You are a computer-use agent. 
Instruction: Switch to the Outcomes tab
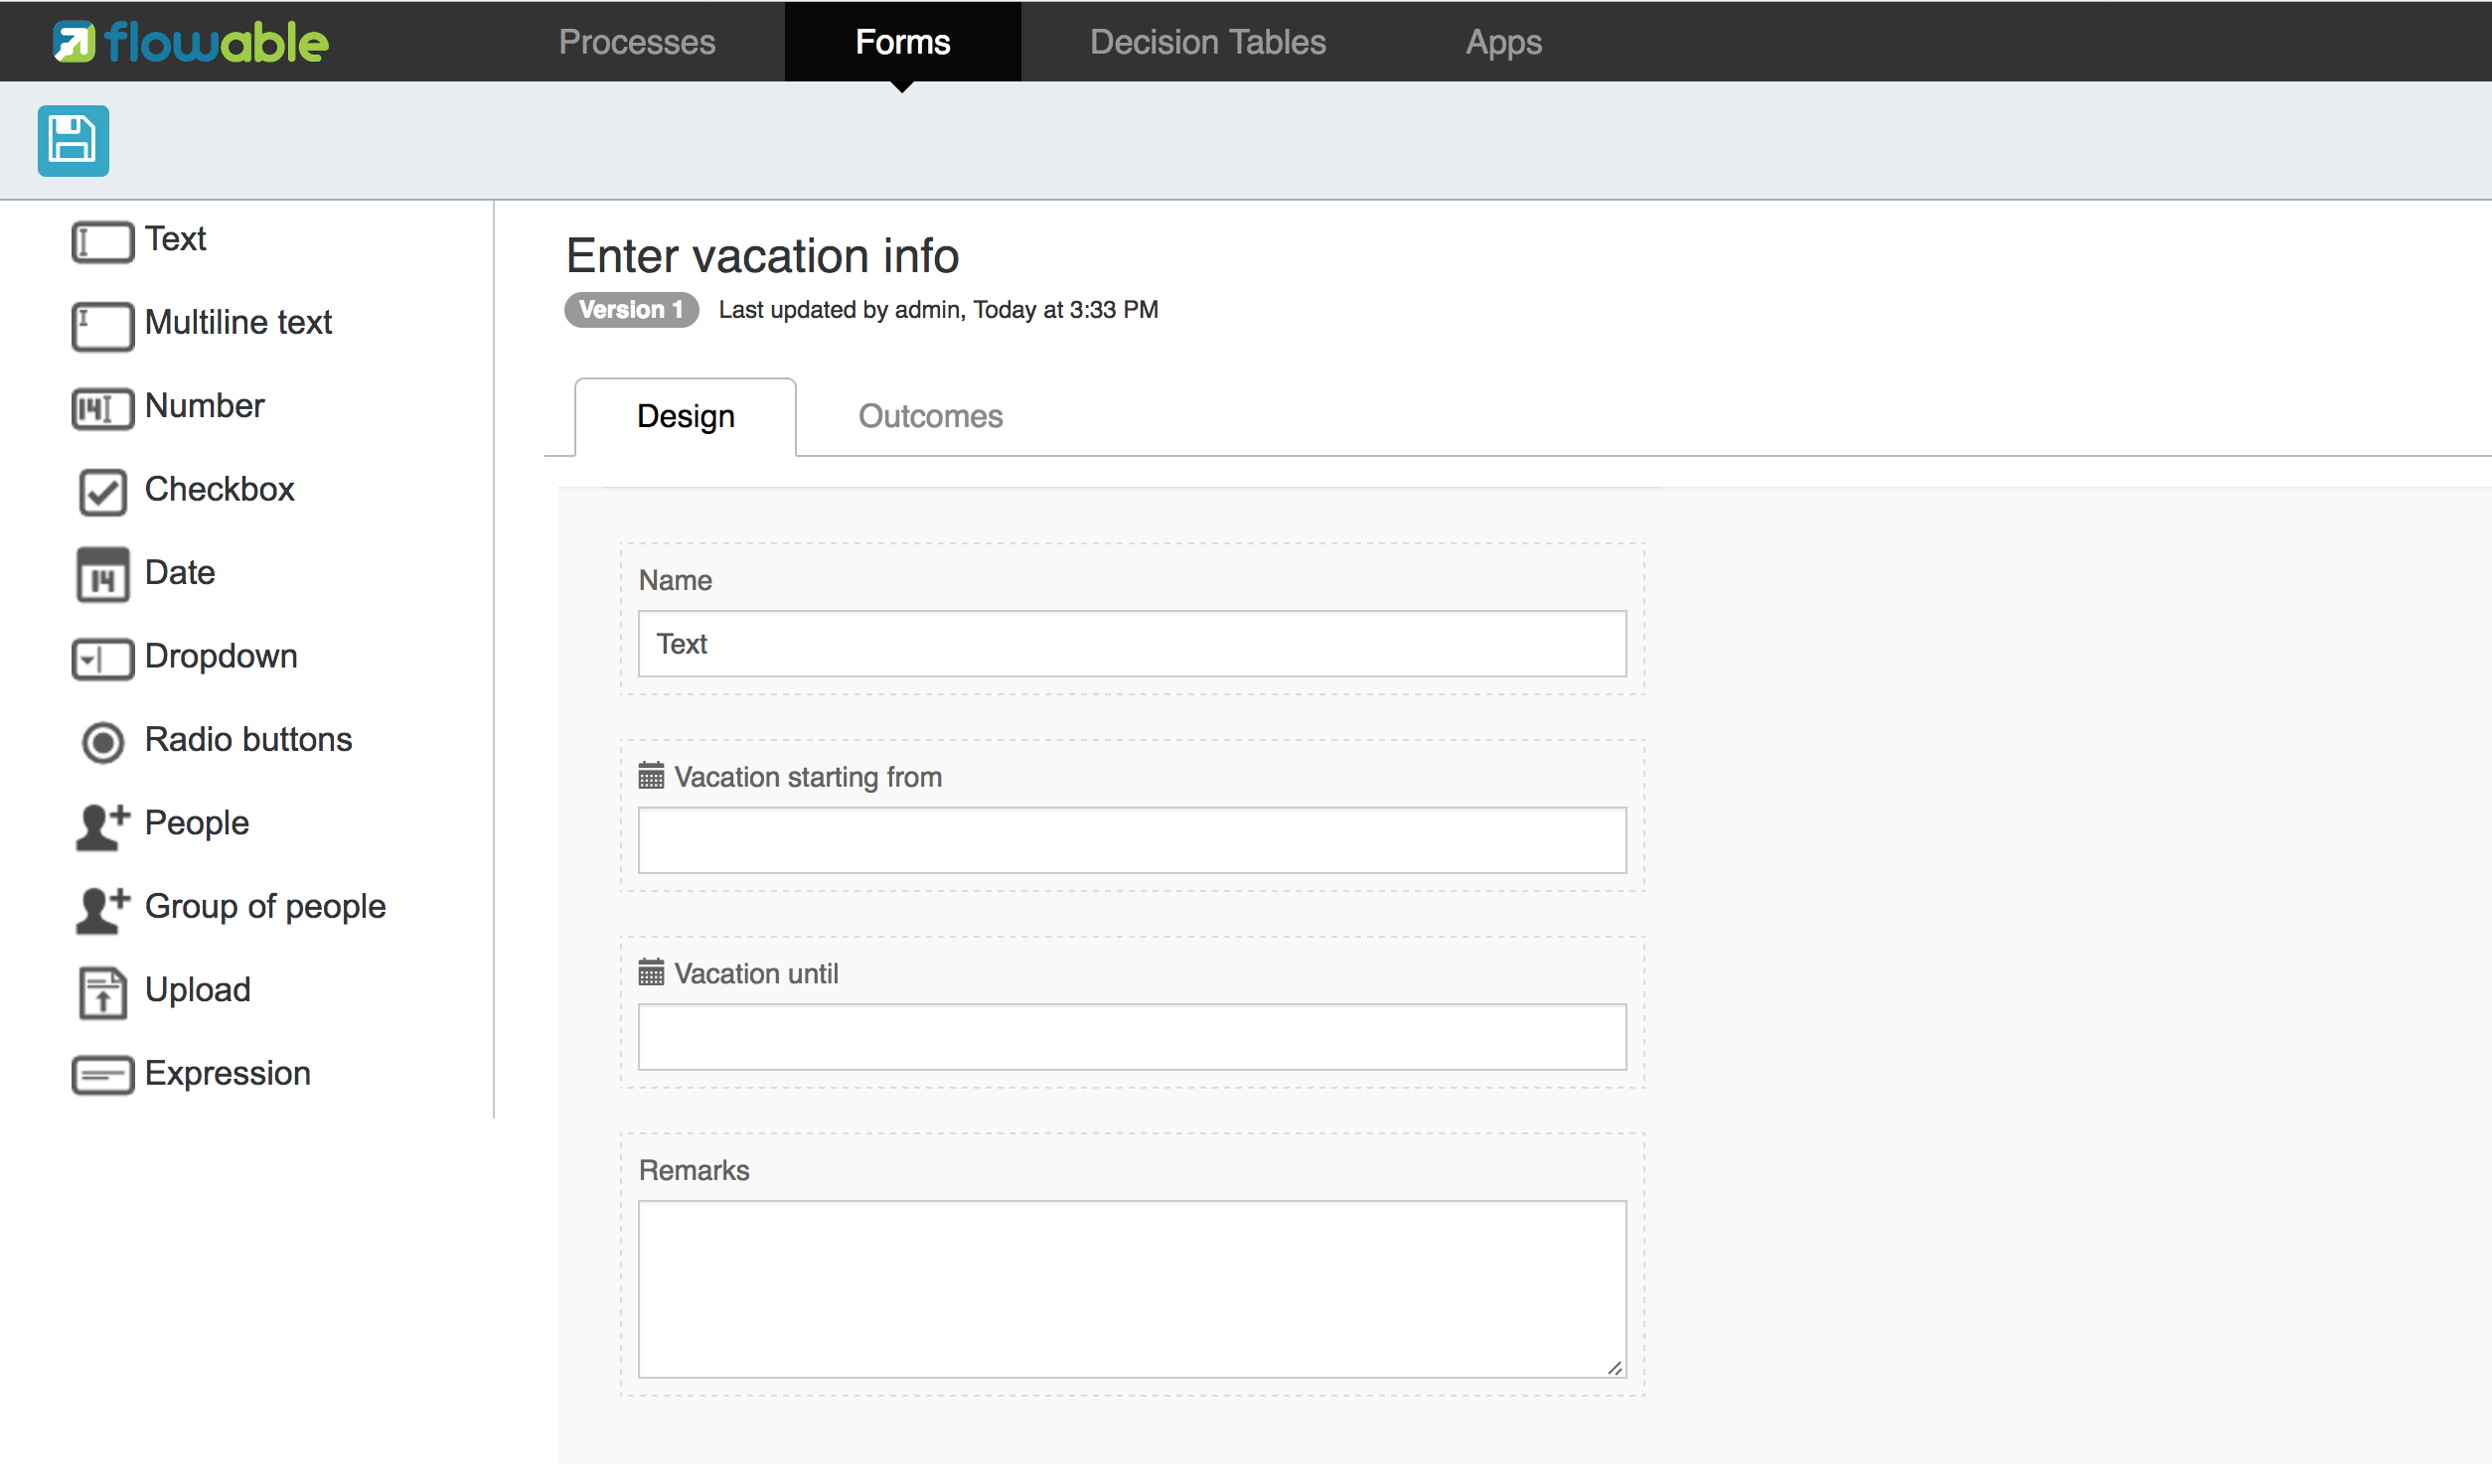pyautogui.click(x=930, y=416)
